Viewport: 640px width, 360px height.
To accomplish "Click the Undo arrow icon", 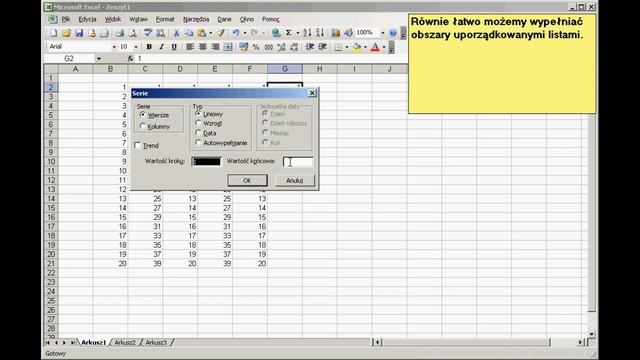I will (236, 33).
